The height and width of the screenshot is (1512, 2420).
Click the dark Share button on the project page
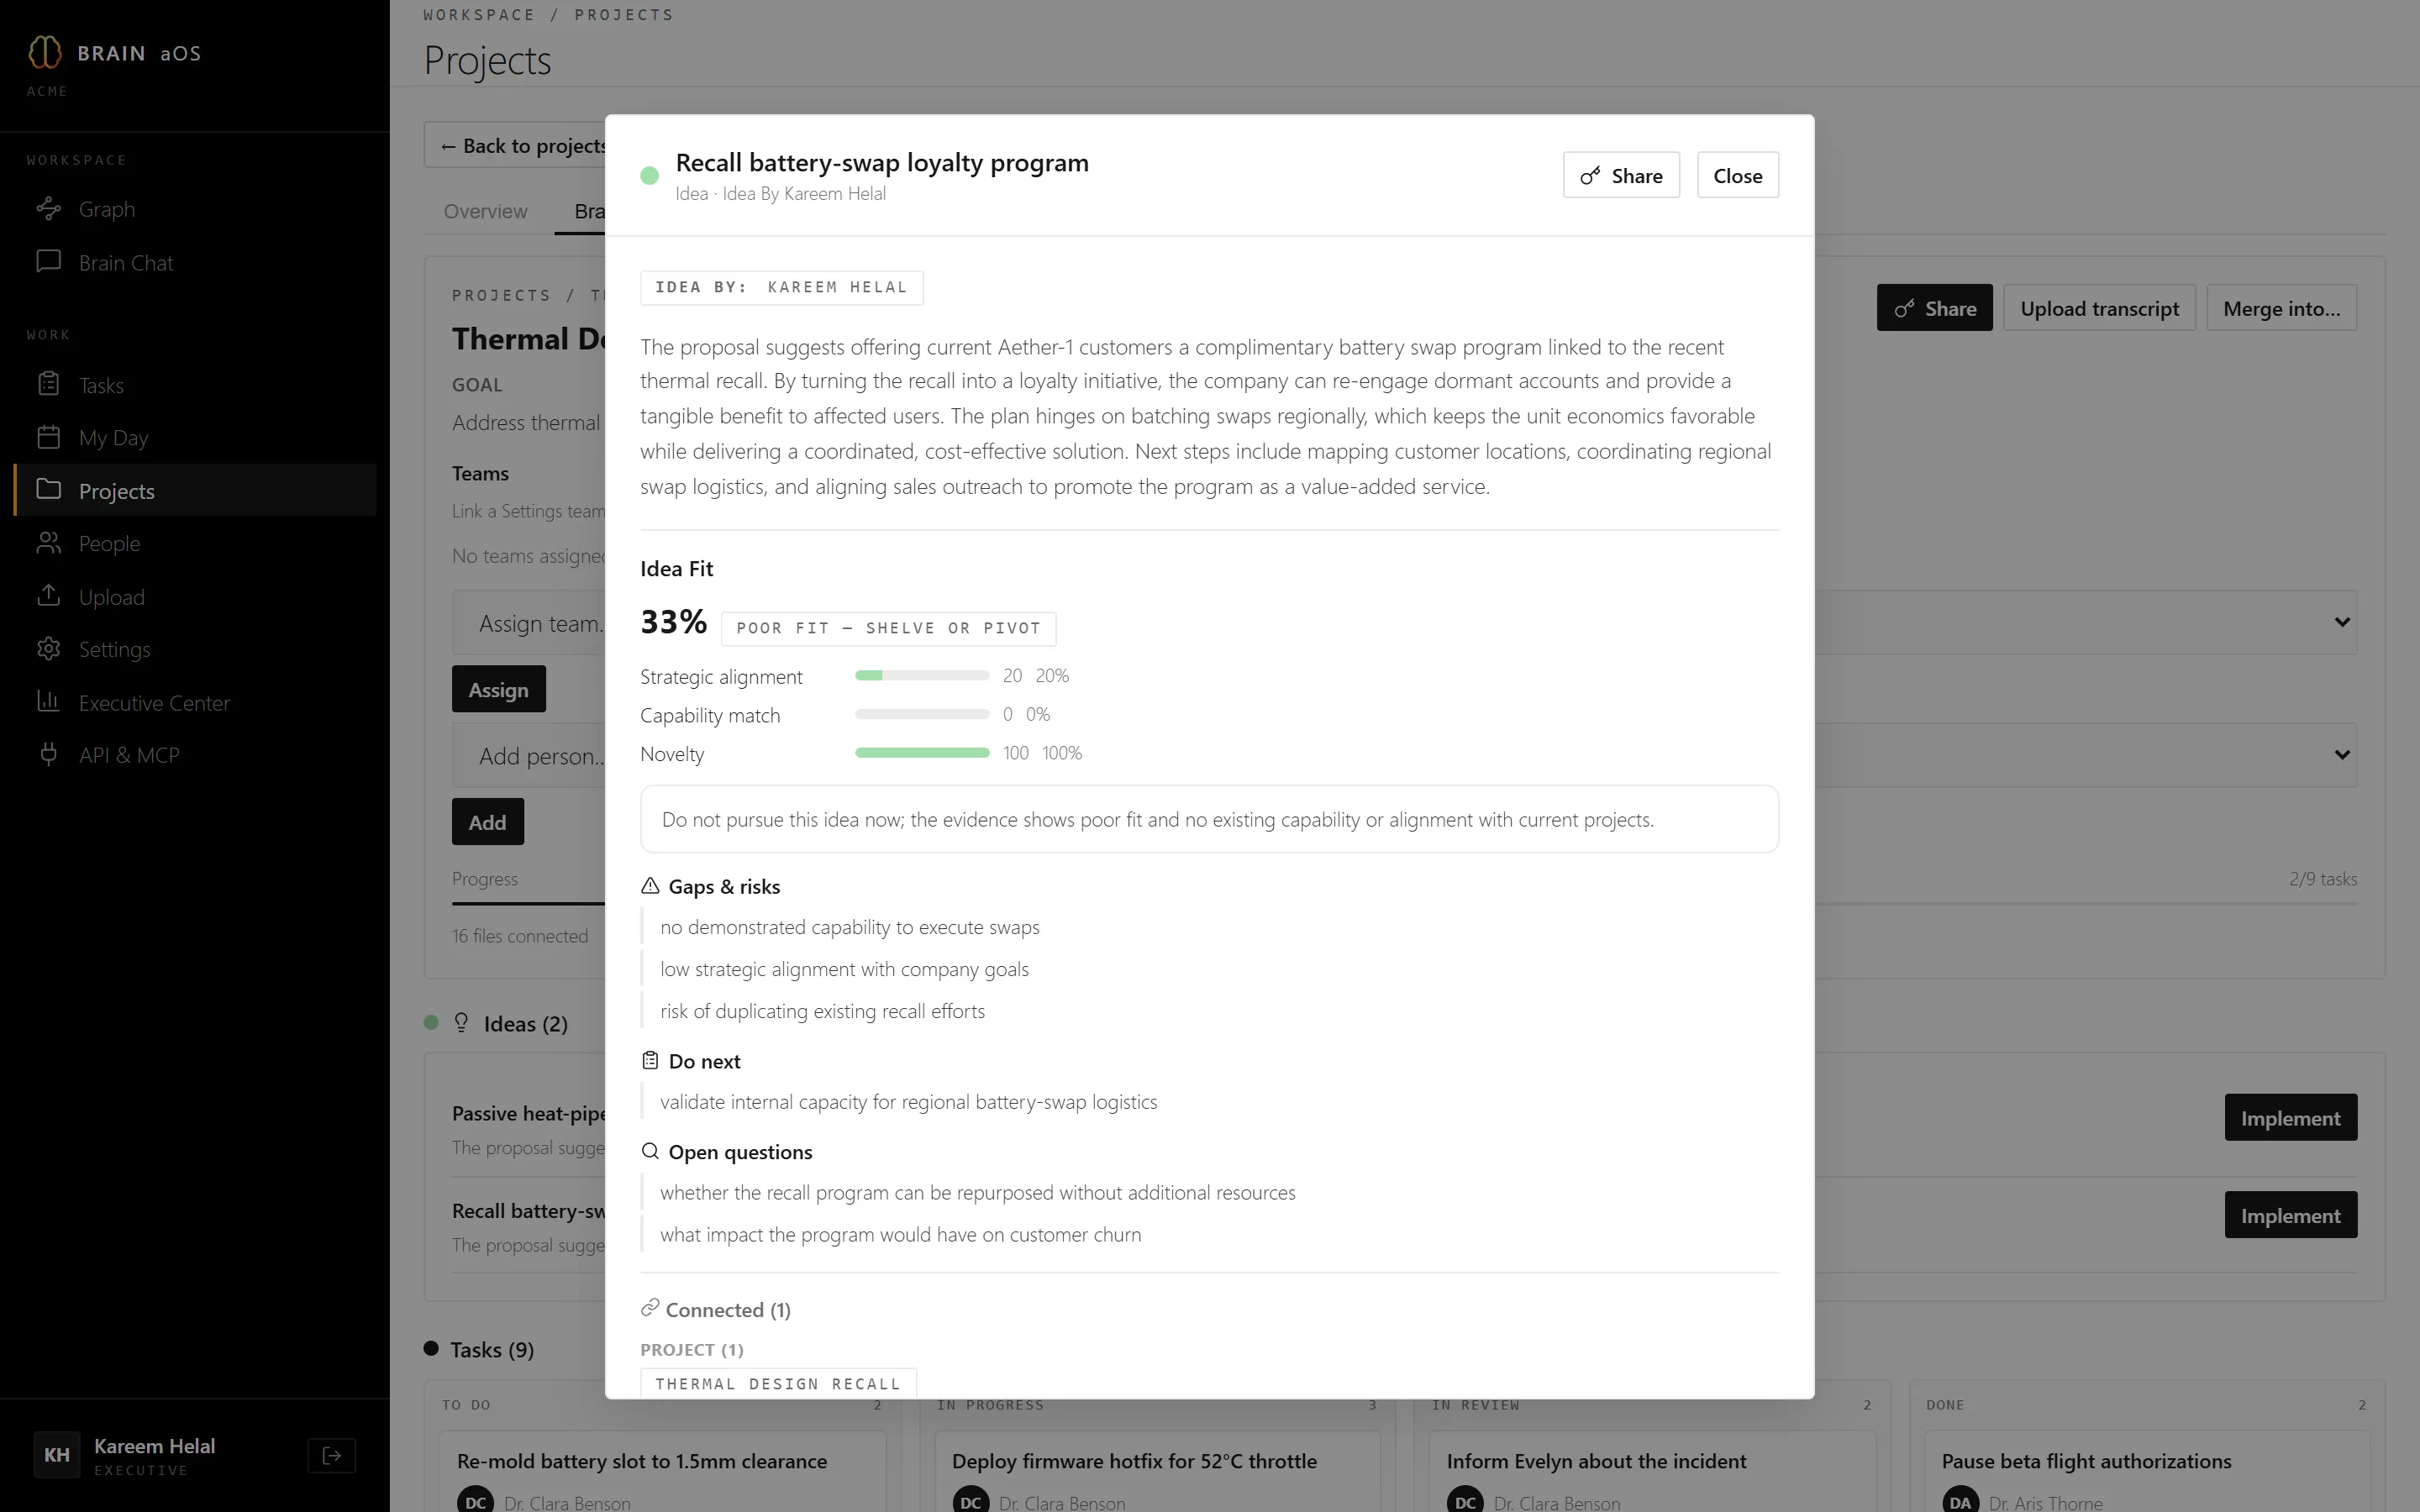pos(1934,308)
